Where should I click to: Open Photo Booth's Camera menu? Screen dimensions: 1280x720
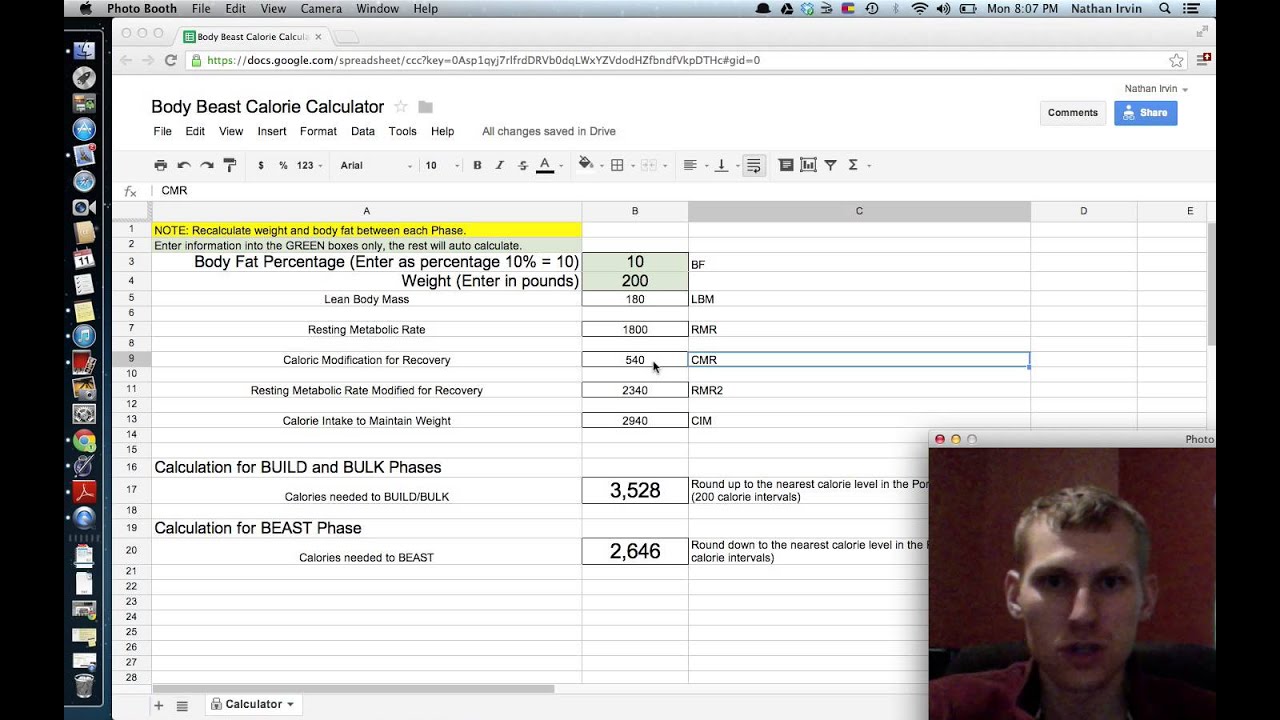pos(320,8)
